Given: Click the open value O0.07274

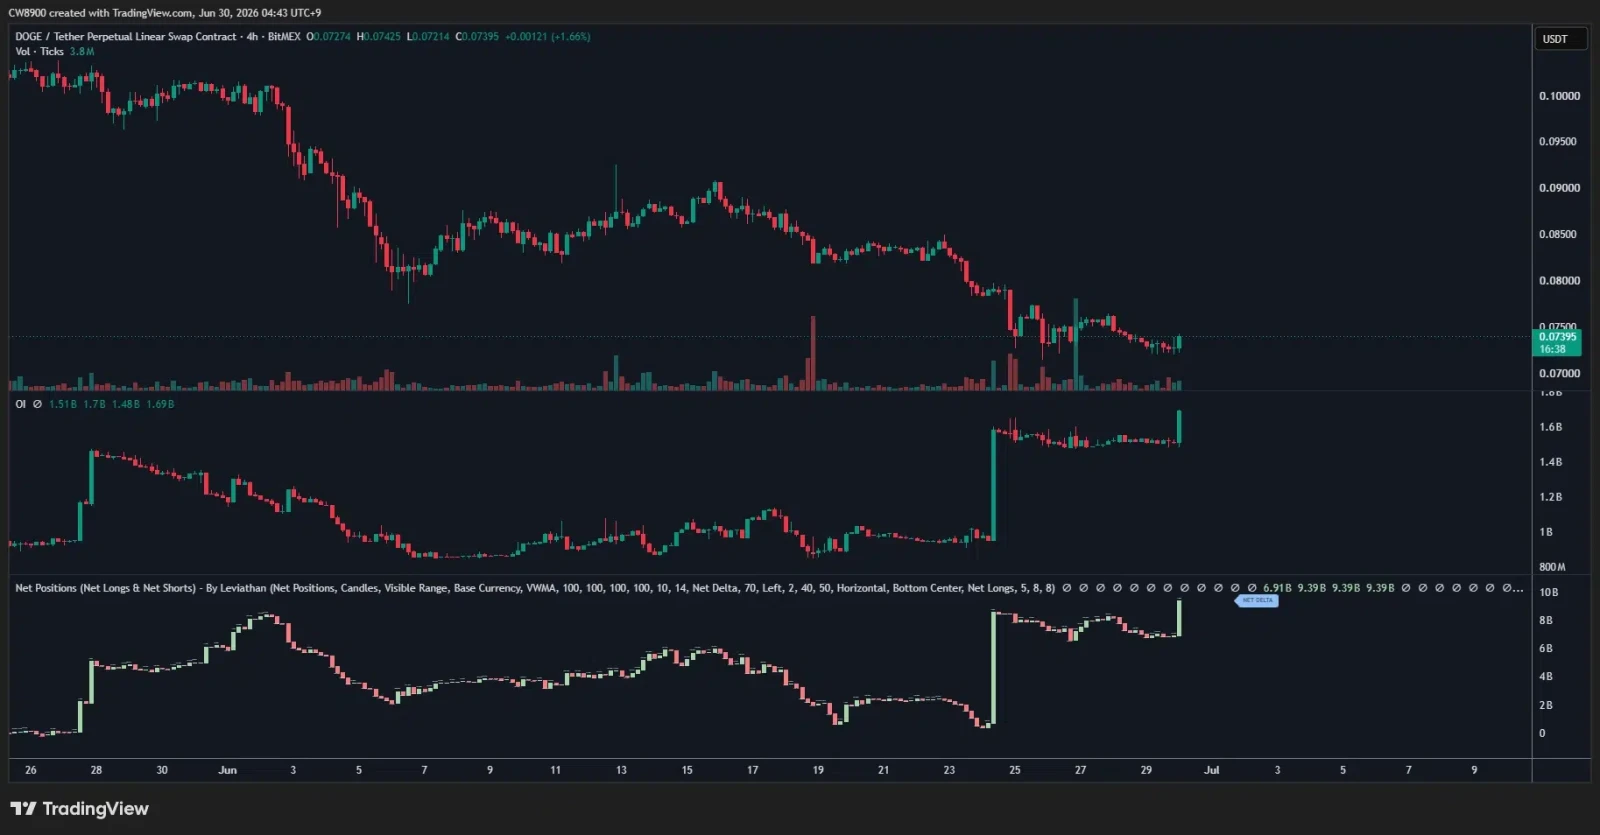Looking at the screenshot, I should (x=328, y=36).
